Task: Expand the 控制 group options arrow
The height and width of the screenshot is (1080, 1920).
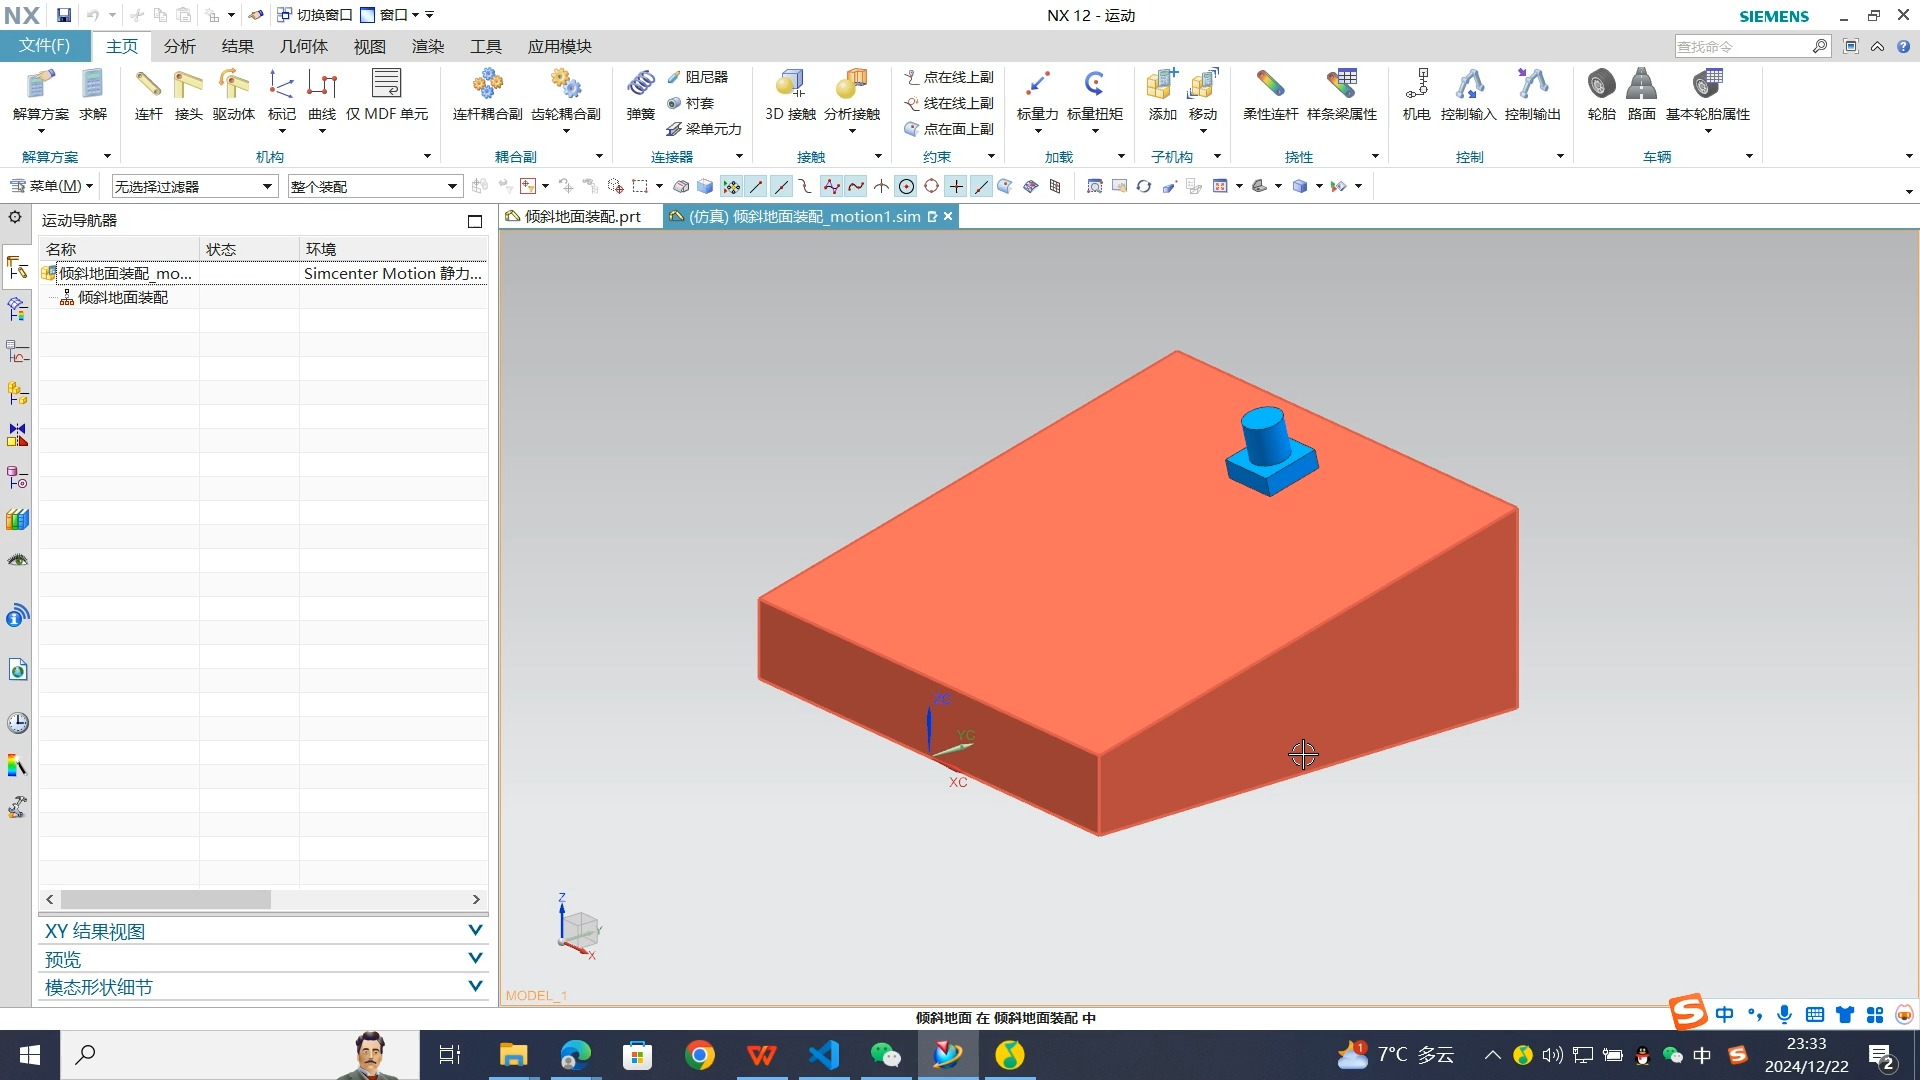Action: 1560,157
